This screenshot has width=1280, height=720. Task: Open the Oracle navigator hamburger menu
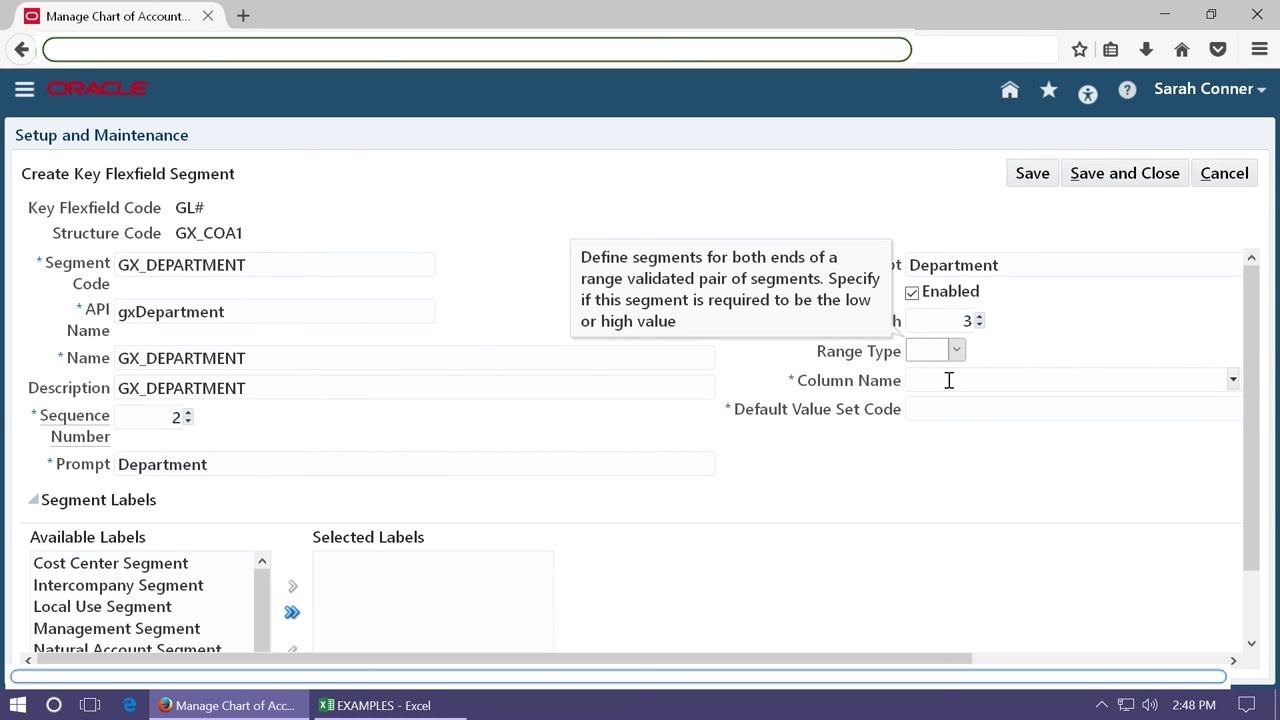(x=25, y=89)
